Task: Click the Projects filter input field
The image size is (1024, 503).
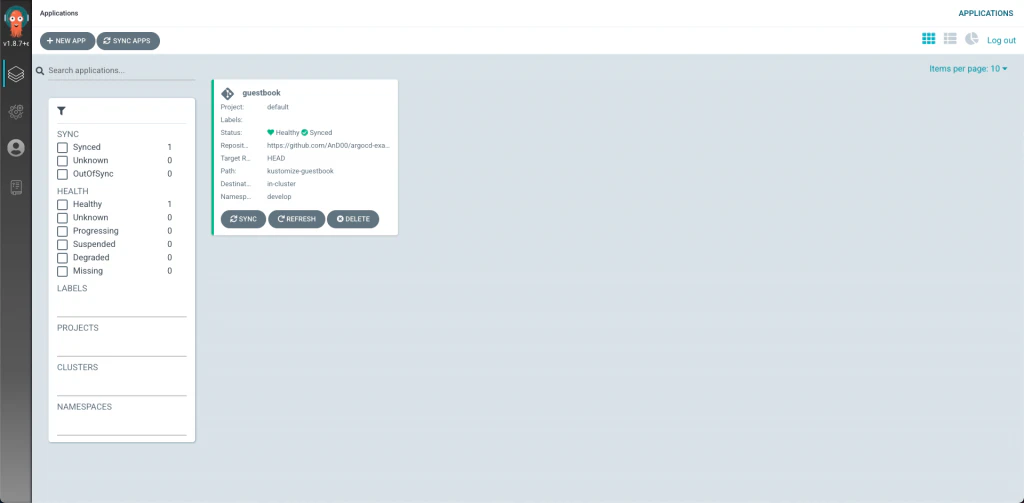Action: click(121, 346)
